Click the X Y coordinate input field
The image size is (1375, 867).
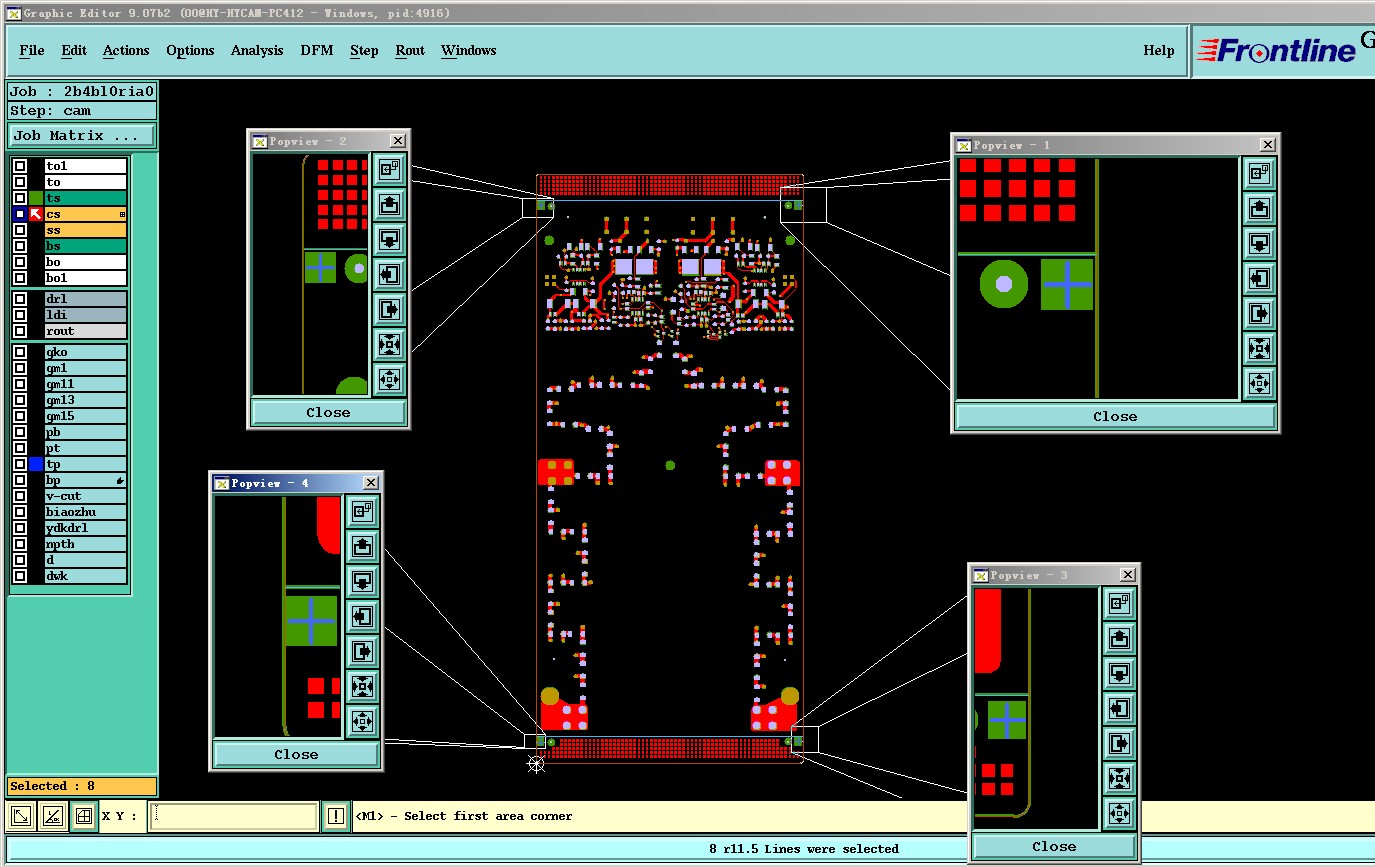[234, 816]
